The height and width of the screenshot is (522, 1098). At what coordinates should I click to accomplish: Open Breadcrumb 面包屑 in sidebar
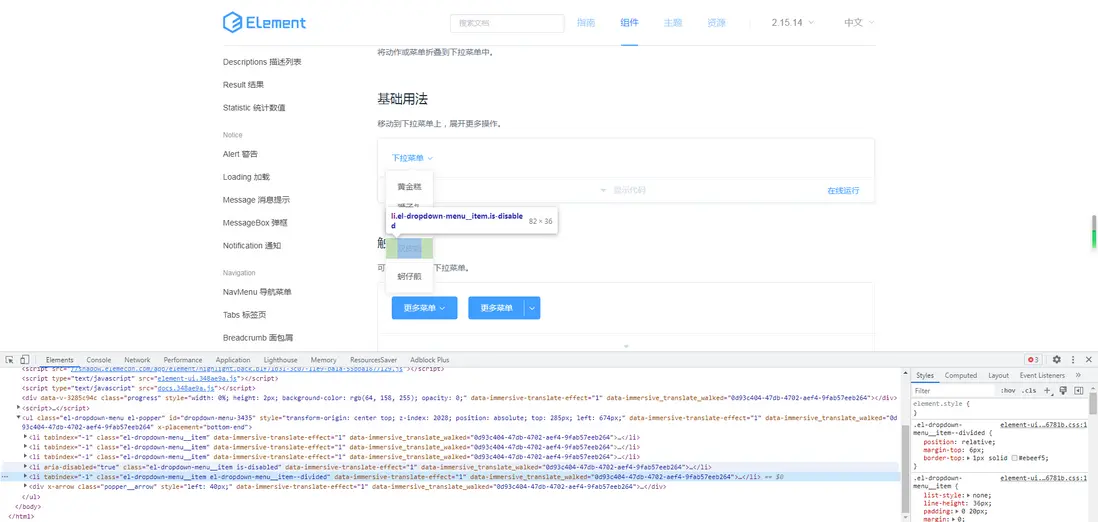pyautogui.click(x=257, y=338)
